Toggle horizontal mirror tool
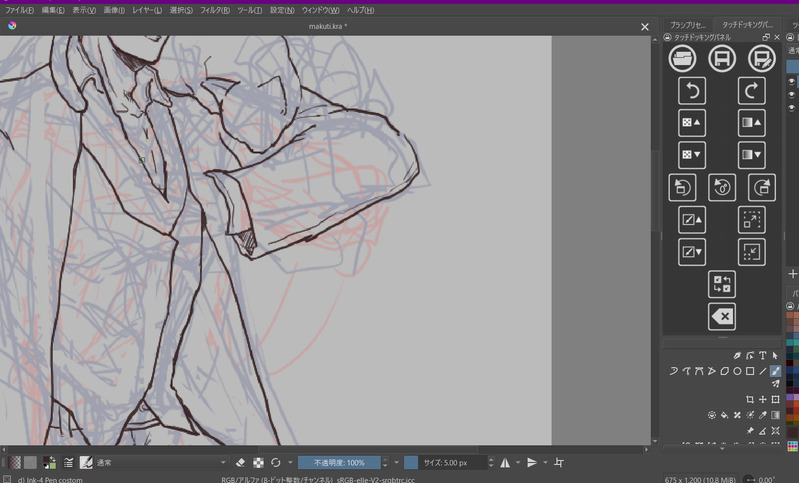This screenshot has height=483, width=799. [505, 463]
